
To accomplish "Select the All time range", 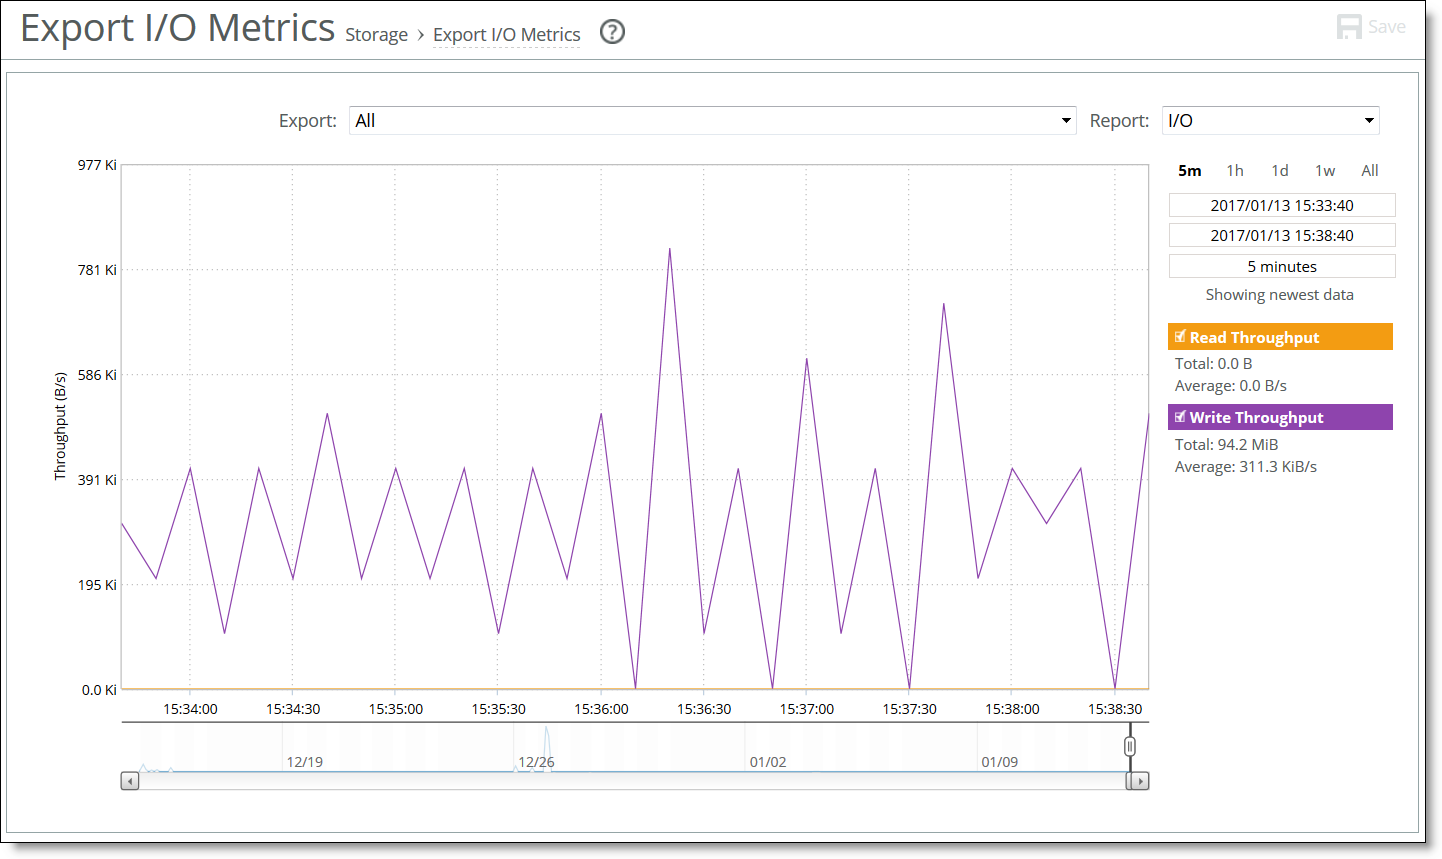I will click(1369, 170).
